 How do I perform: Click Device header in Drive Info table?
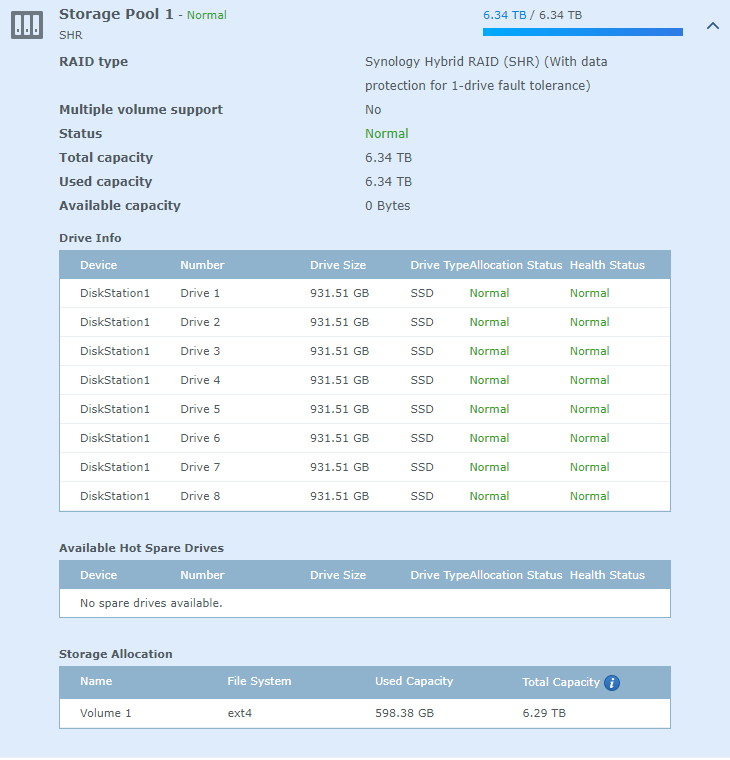[x=98, y=265]
